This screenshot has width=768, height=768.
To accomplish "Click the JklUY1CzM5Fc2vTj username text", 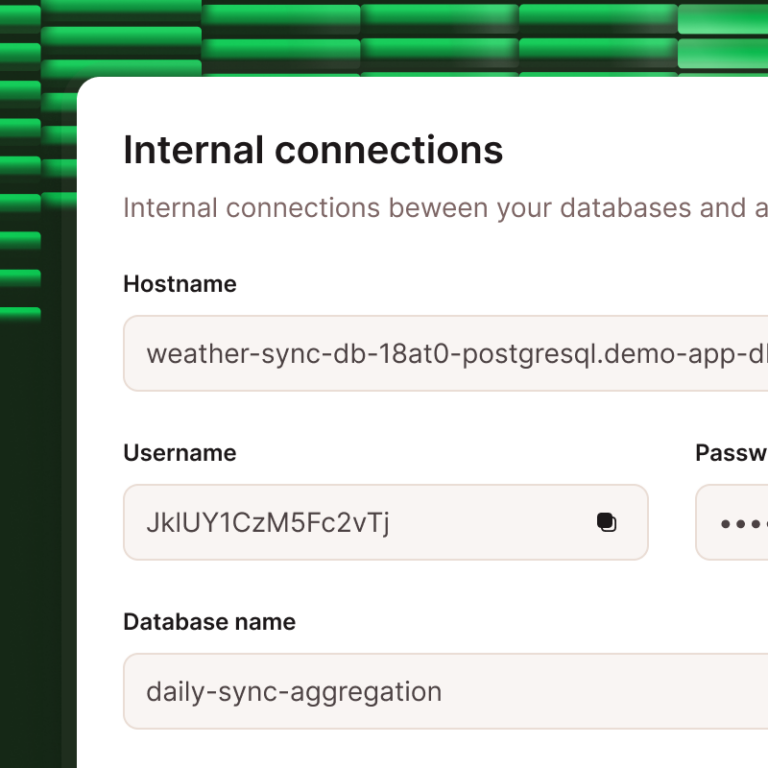I will coord(268,522).
